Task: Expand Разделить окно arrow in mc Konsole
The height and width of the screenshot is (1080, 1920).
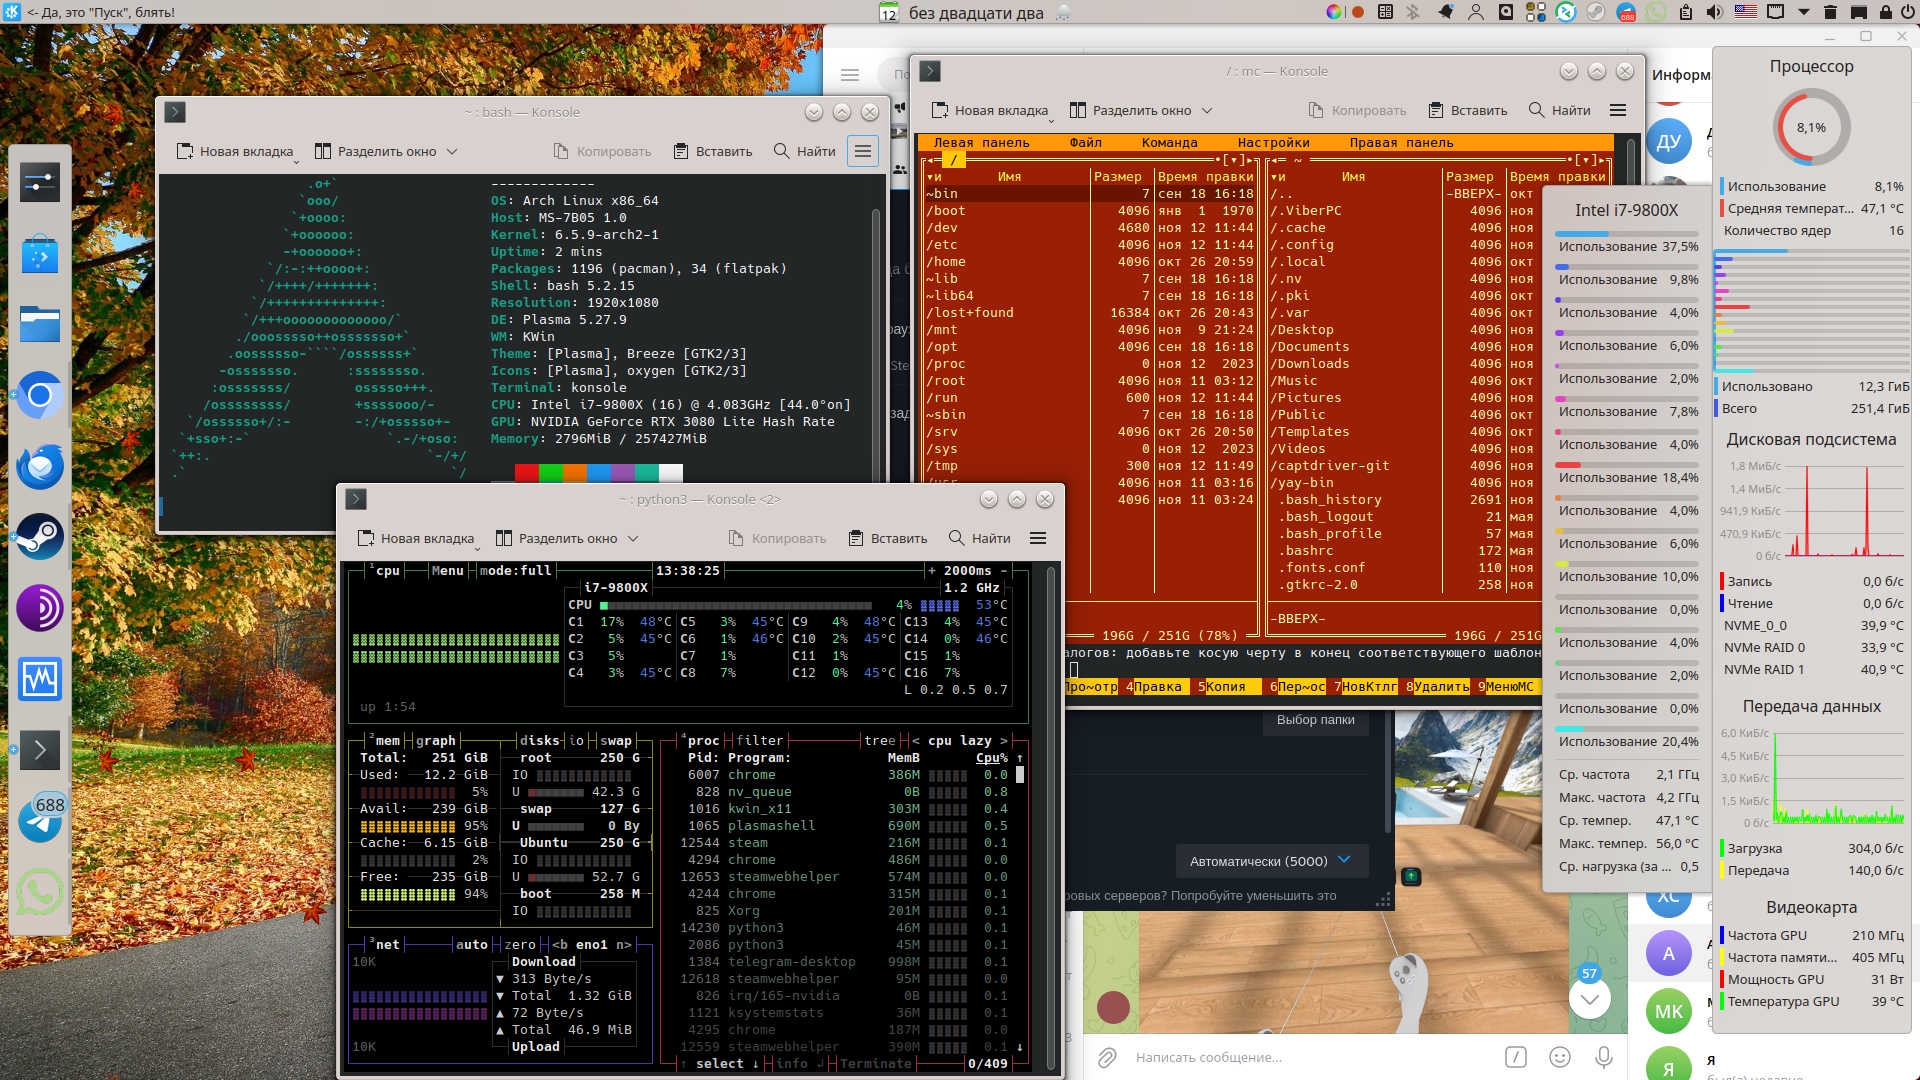Action: click(x=1207, y=111)
